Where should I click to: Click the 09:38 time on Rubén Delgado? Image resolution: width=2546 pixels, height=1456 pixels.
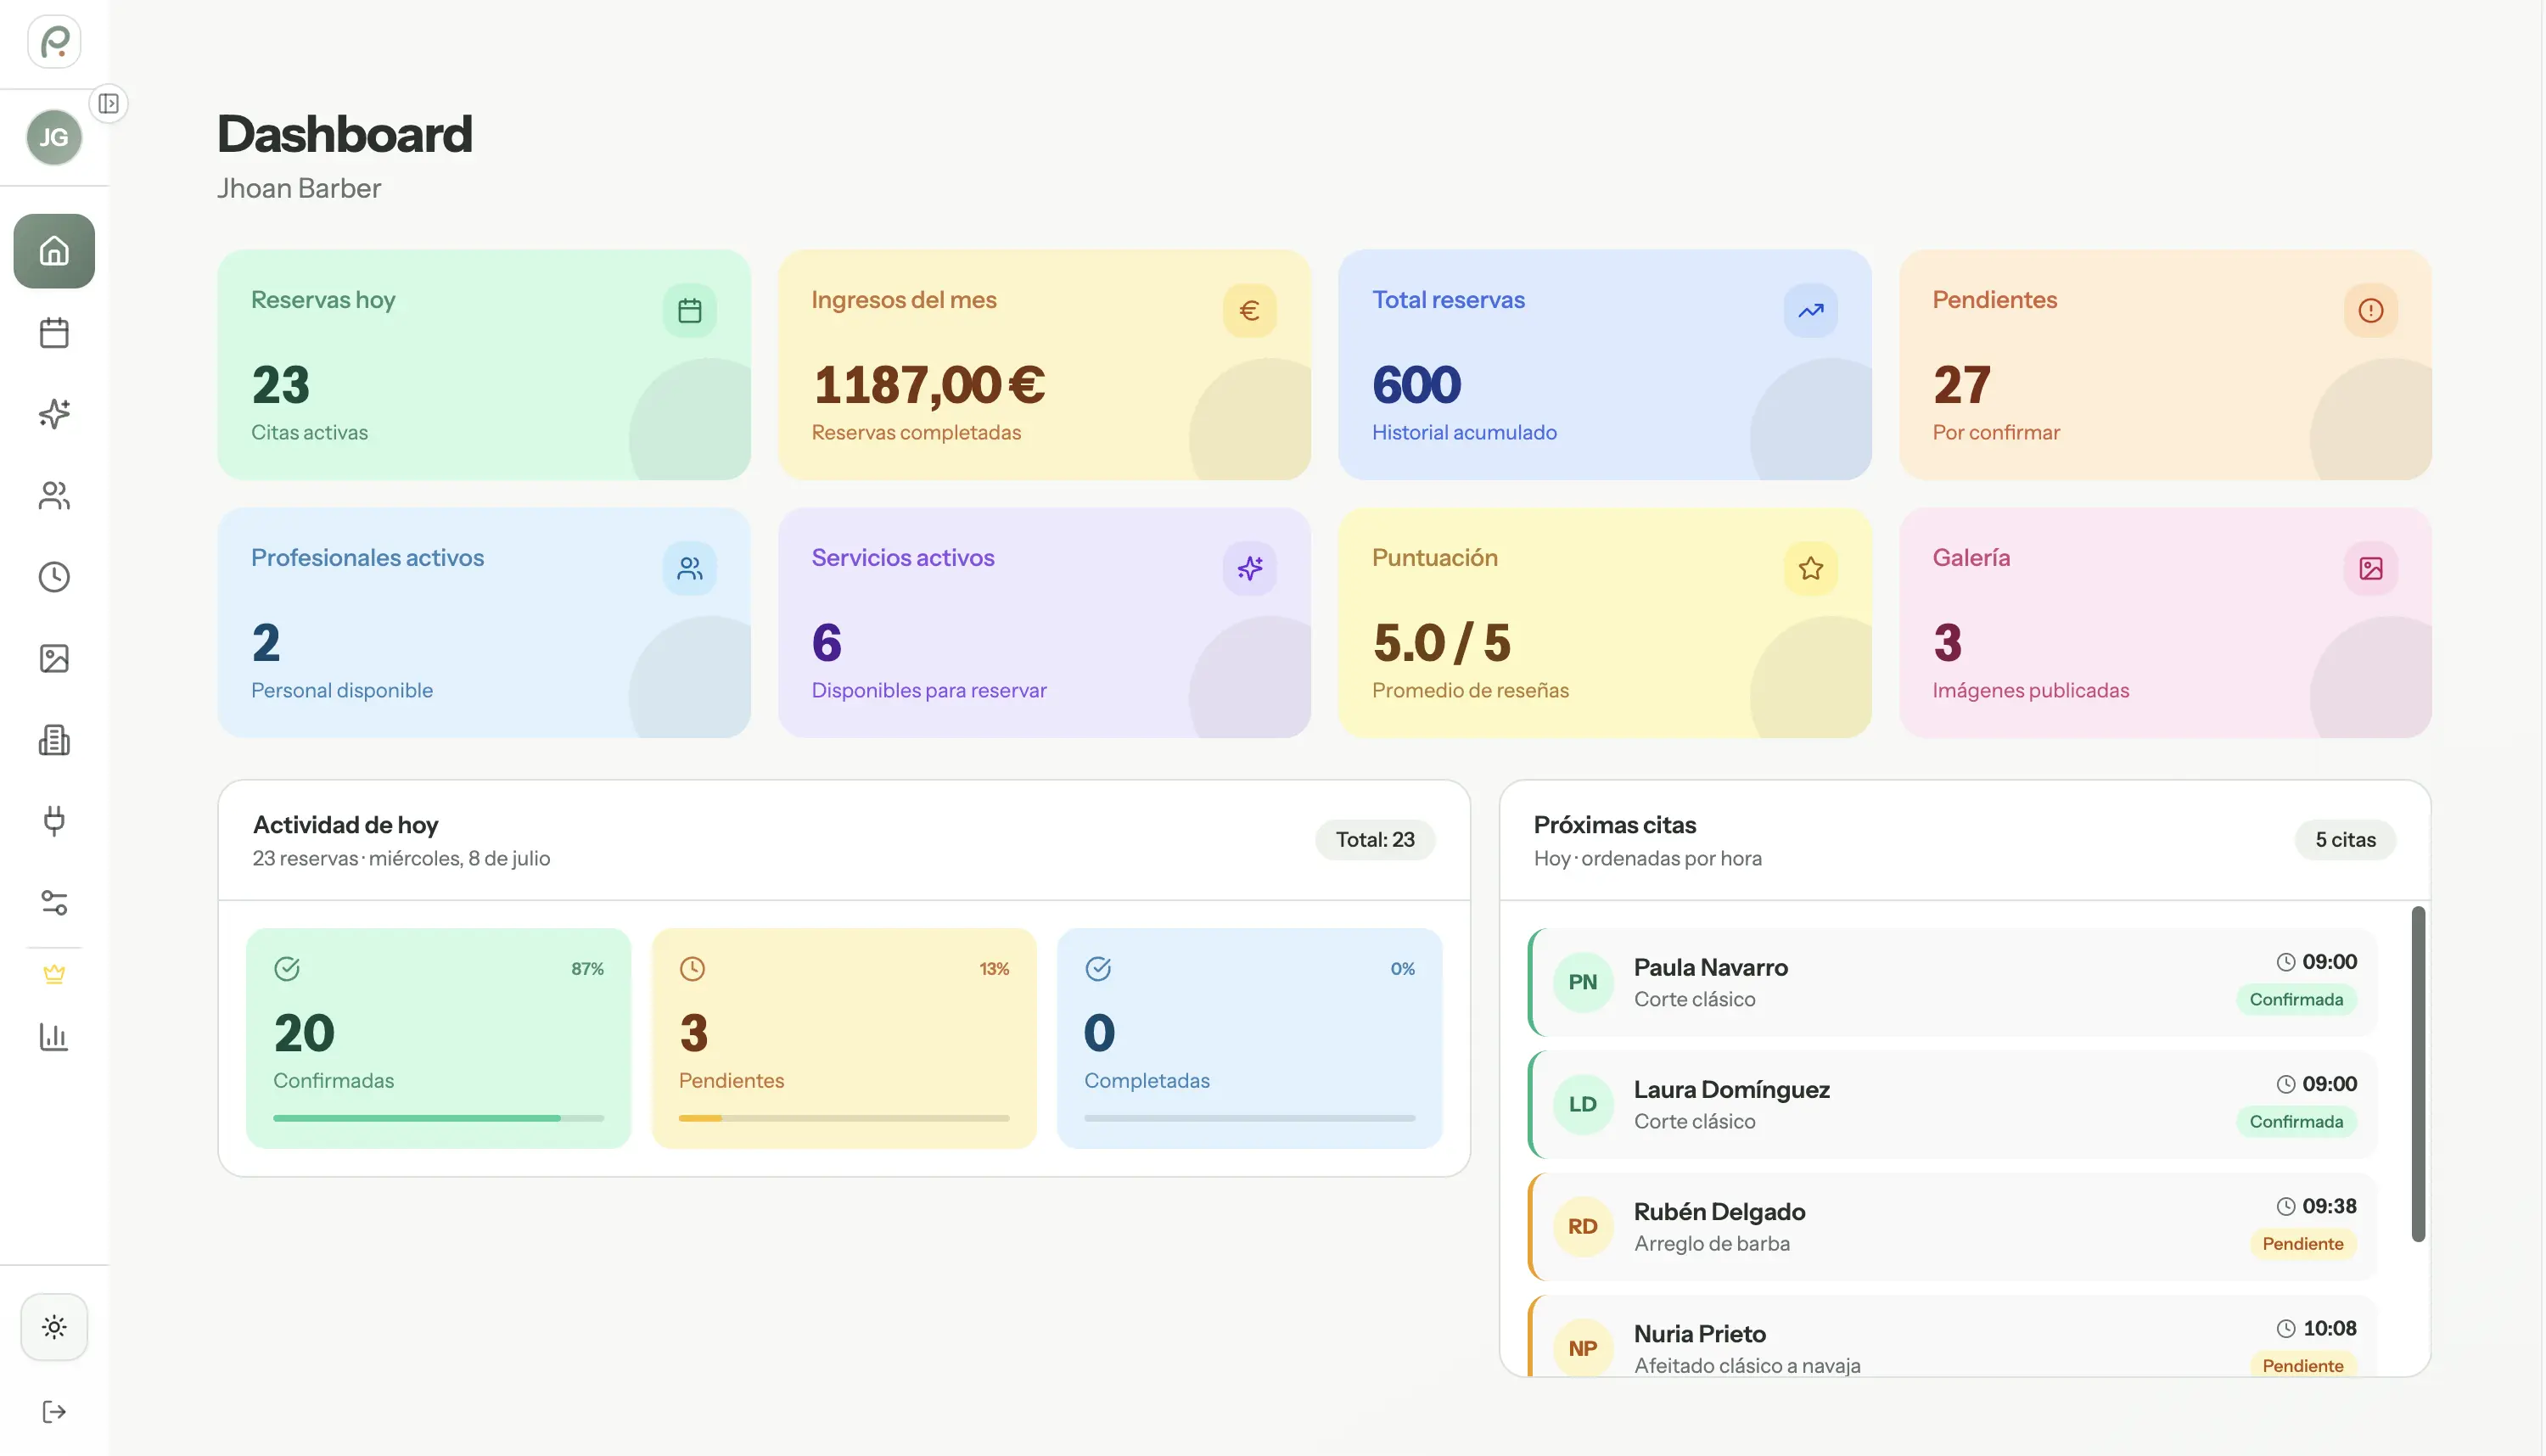click(x=2329, y=1207)
